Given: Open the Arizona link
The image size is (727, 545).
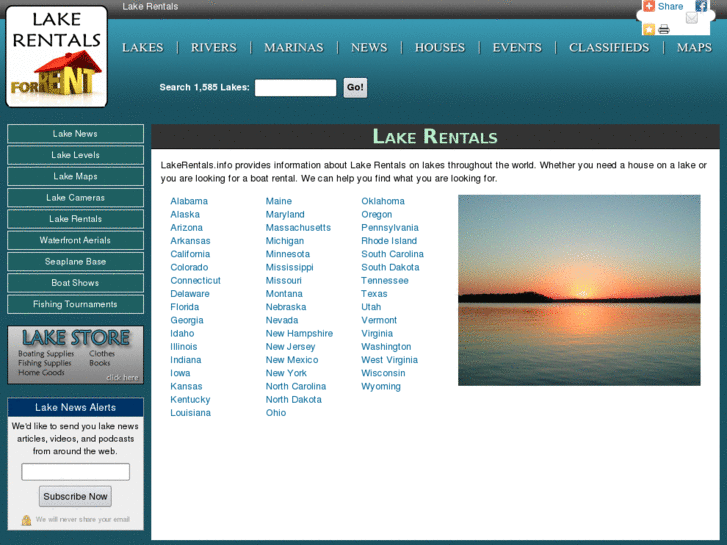Looking at the screenshot, I should pyautogui.click(x=186, y=227).
